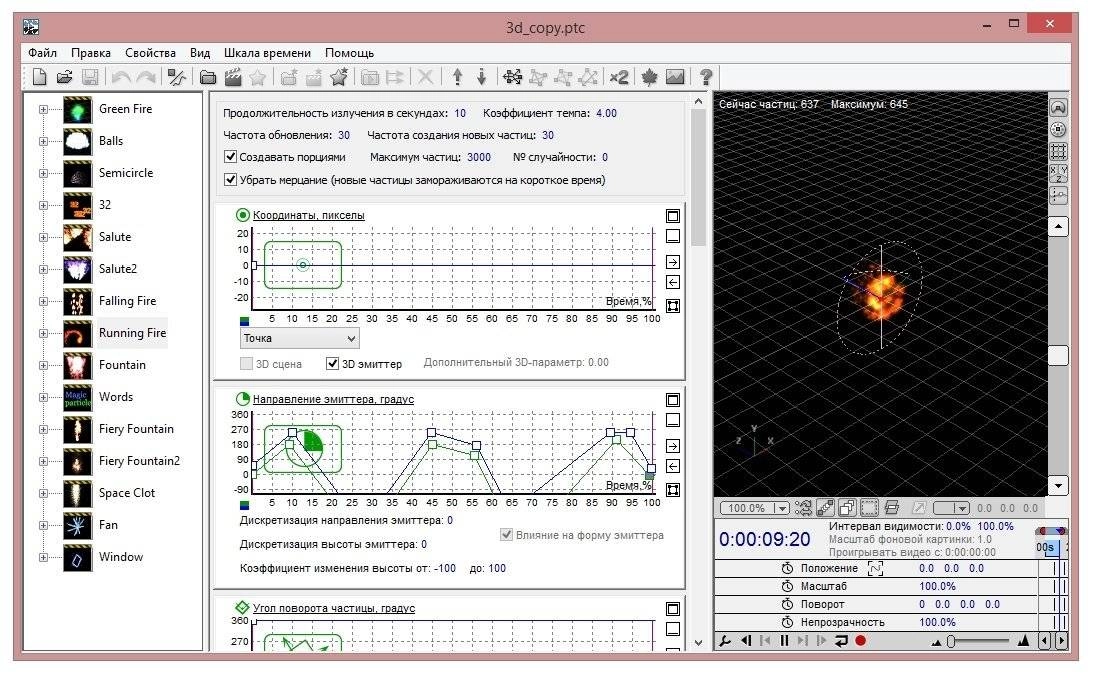Screen dimensions: 1096x680
Task: Click fit-frame icon beside Направление эмиттера graph
Action: (x=672, y=490)
